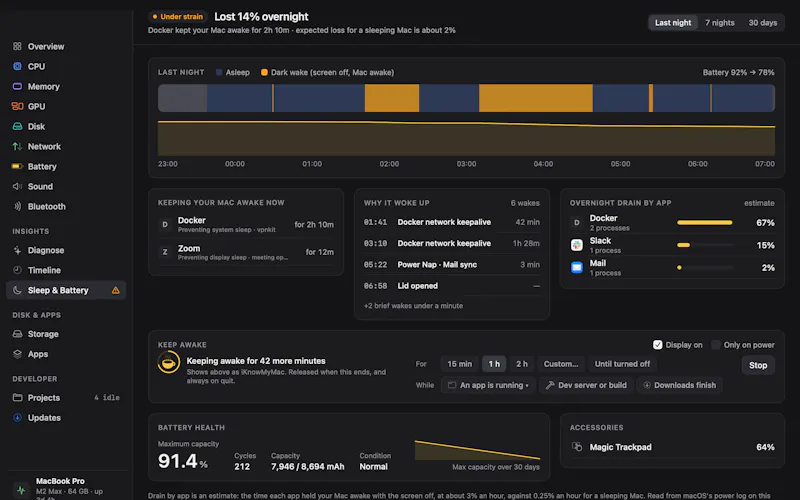
Task: Open the Disk drive icon
Action: tap(17, 126)
